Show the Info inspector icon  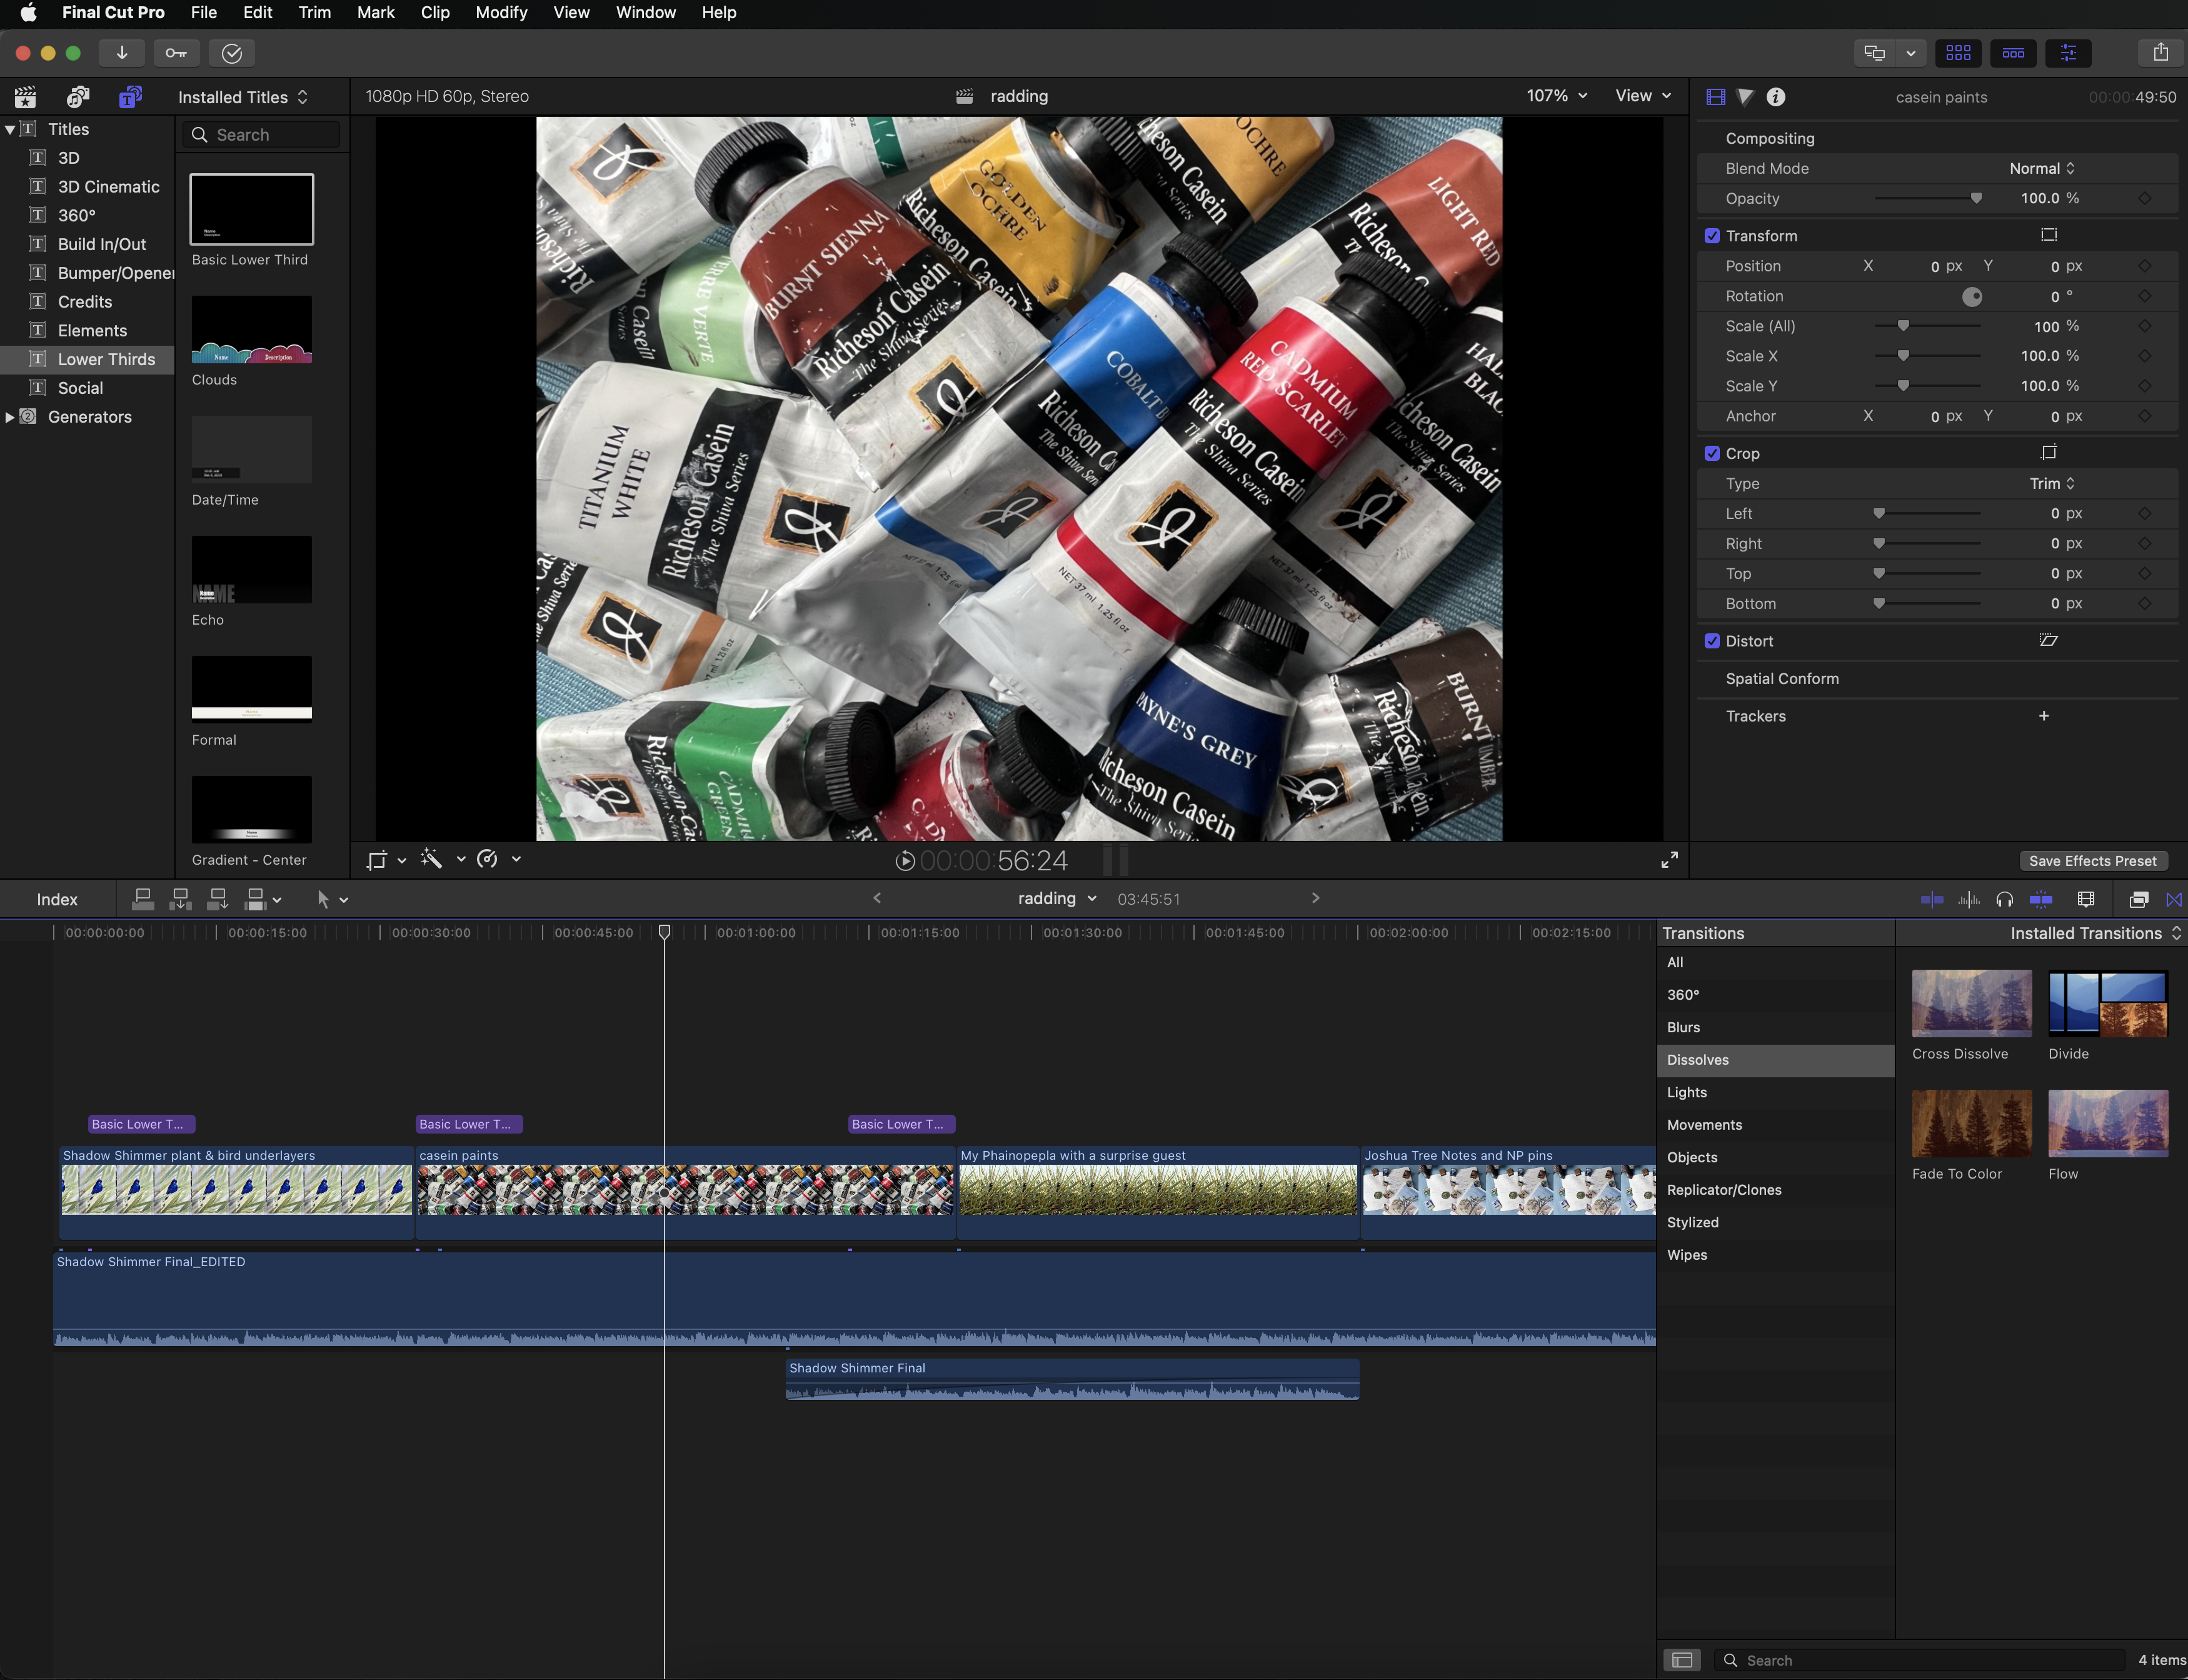tap(1775, 97)
